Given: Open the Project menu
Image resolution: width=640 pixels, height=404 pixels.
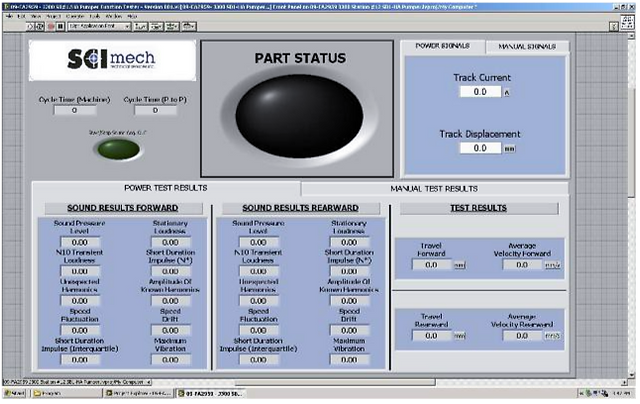Looking at the screenshot, I should [53, 16].
